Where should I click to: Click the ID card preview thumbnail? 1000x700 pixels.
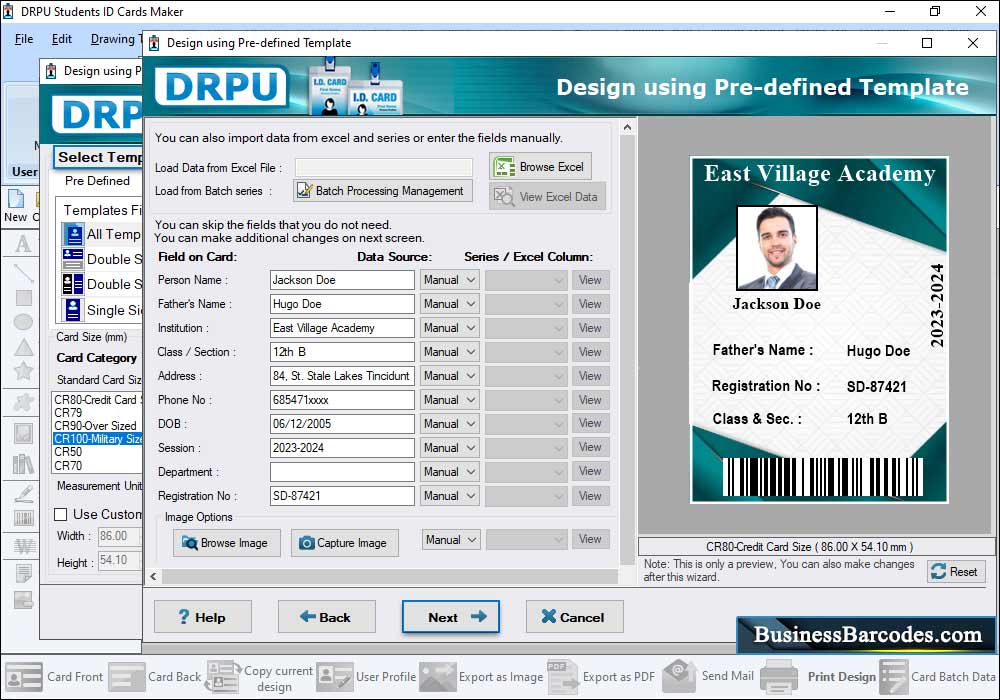pos(820,330)
